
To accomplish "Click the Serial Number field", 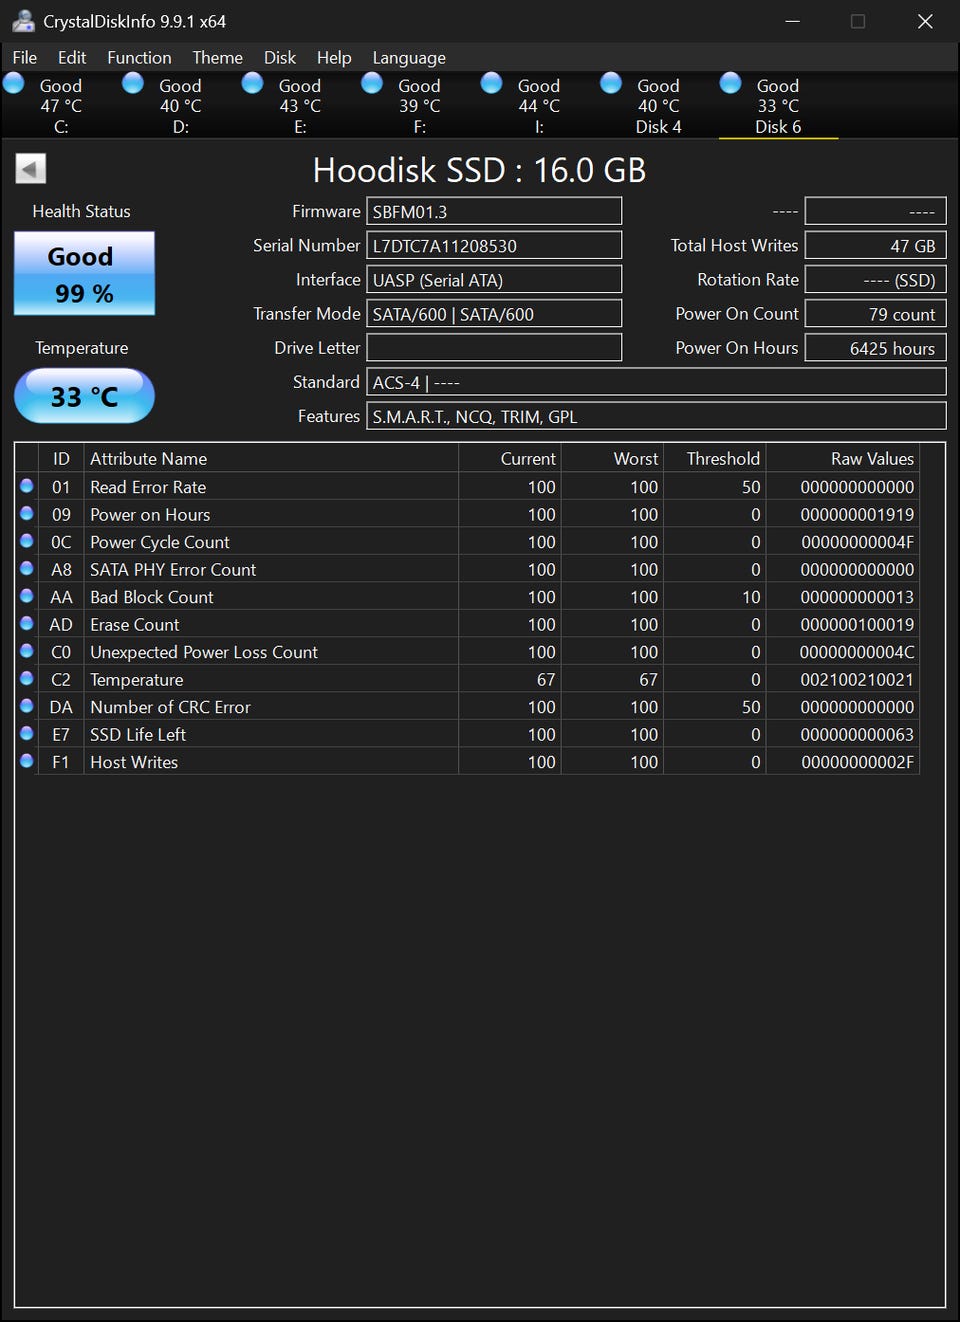I will tap(494, 245).
